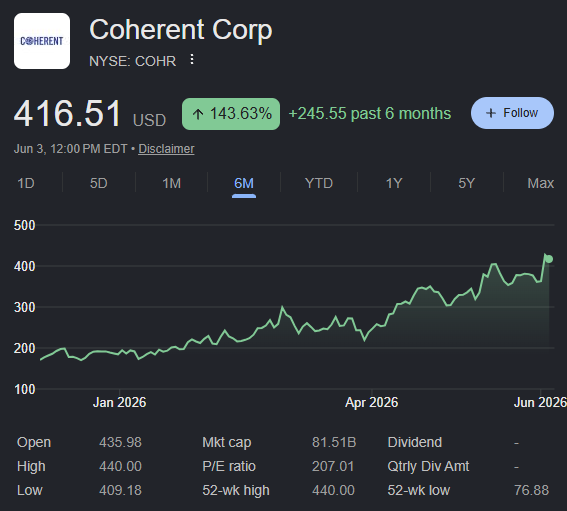
Task: Click the 52-wk high label
Action: 236,490
